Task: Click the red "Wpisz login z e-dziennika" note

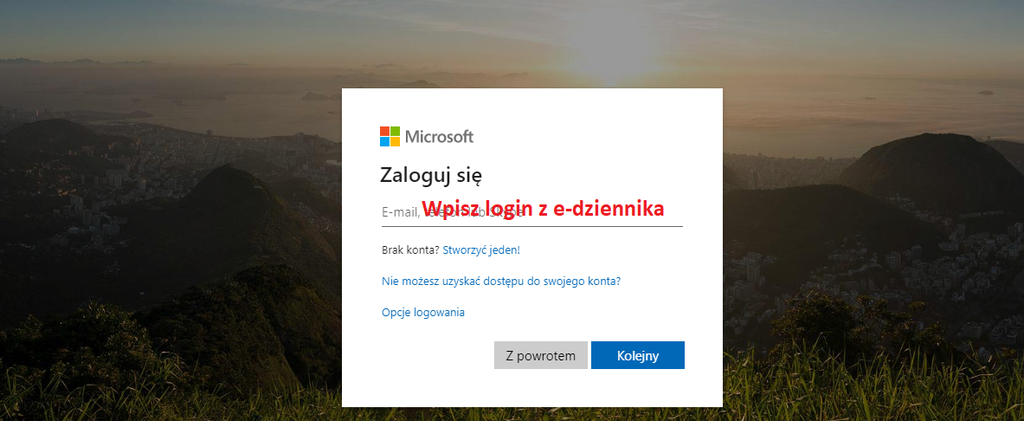Action: tap(543, 208)
